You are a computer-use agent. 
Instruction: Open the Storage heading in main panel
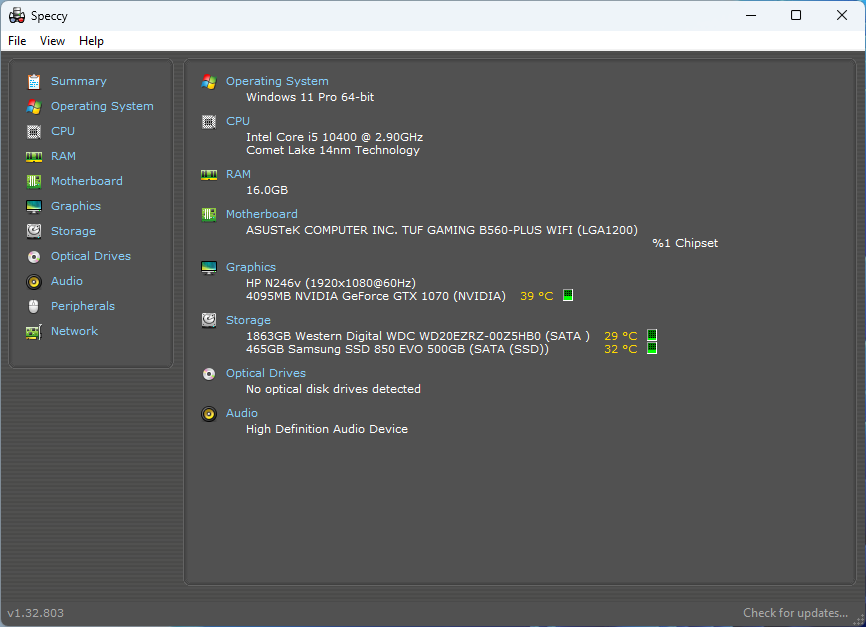[x=248, y=320]
